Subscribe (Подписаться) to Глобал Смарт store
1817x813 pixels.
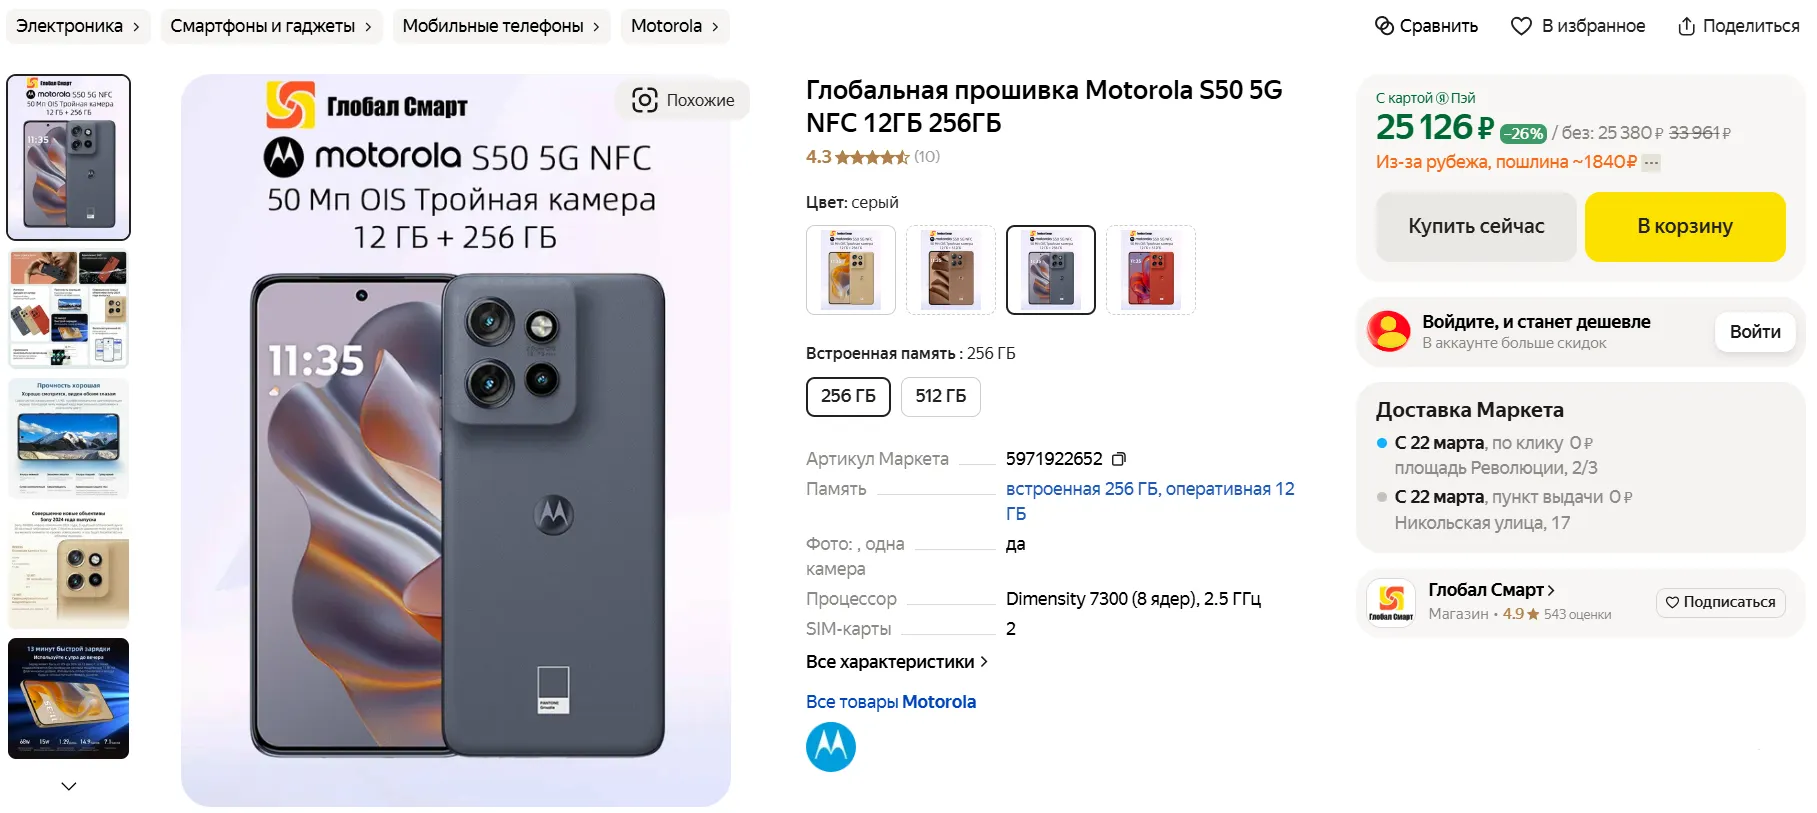[1720, 602]
